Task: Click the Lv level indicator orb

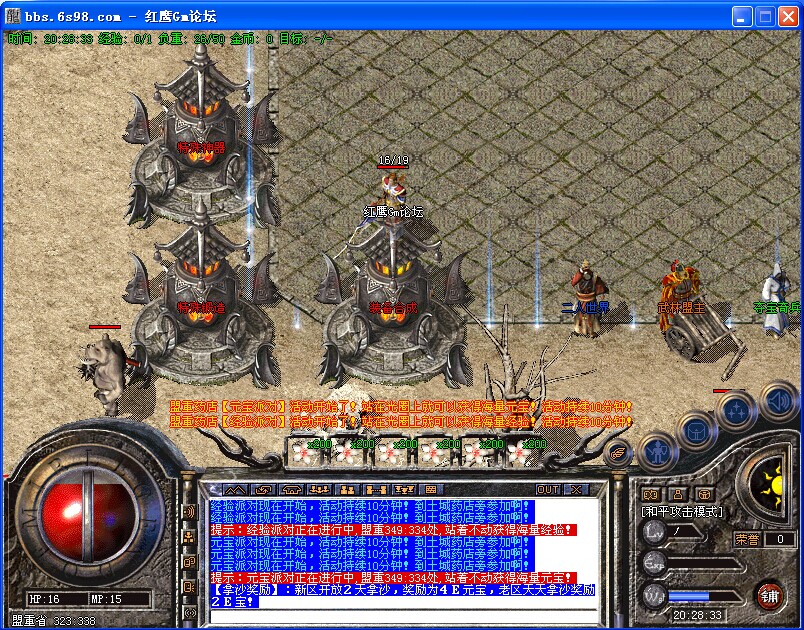Action: [x=655, y=532]
